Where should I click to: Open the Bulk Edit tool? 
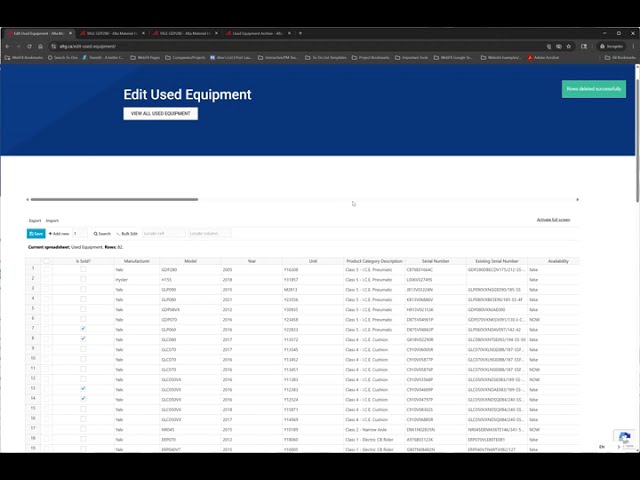point(127,234)
